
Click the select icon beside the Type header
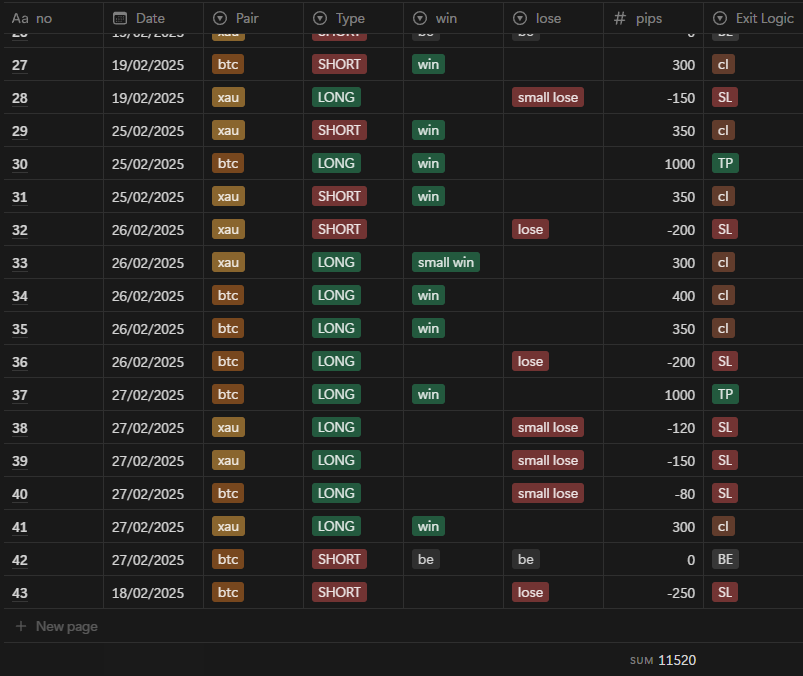[320, 18]
